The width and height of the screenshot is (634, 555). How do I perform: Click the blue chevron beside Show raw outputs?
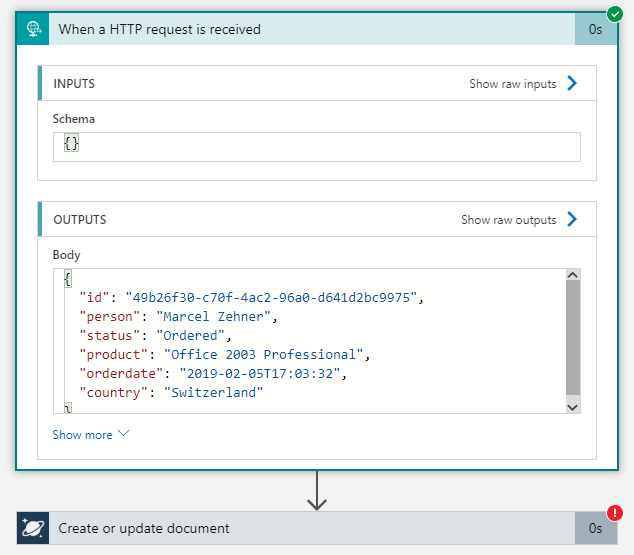click(x=572, y=219)
